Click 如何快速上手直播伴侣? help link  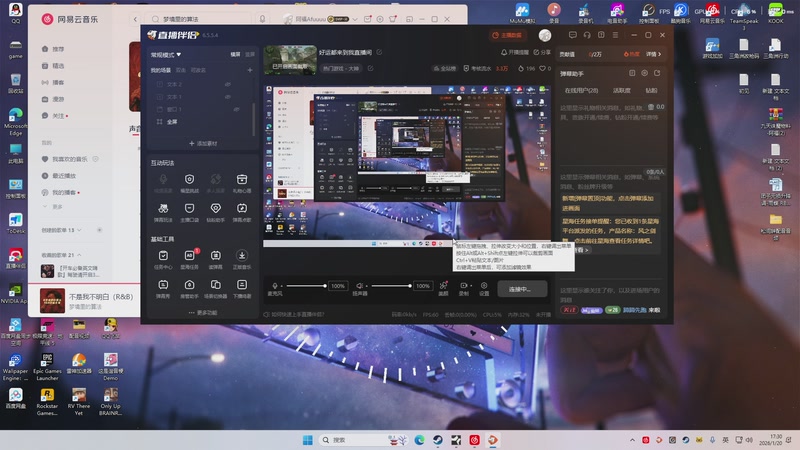tap(294, 314)
